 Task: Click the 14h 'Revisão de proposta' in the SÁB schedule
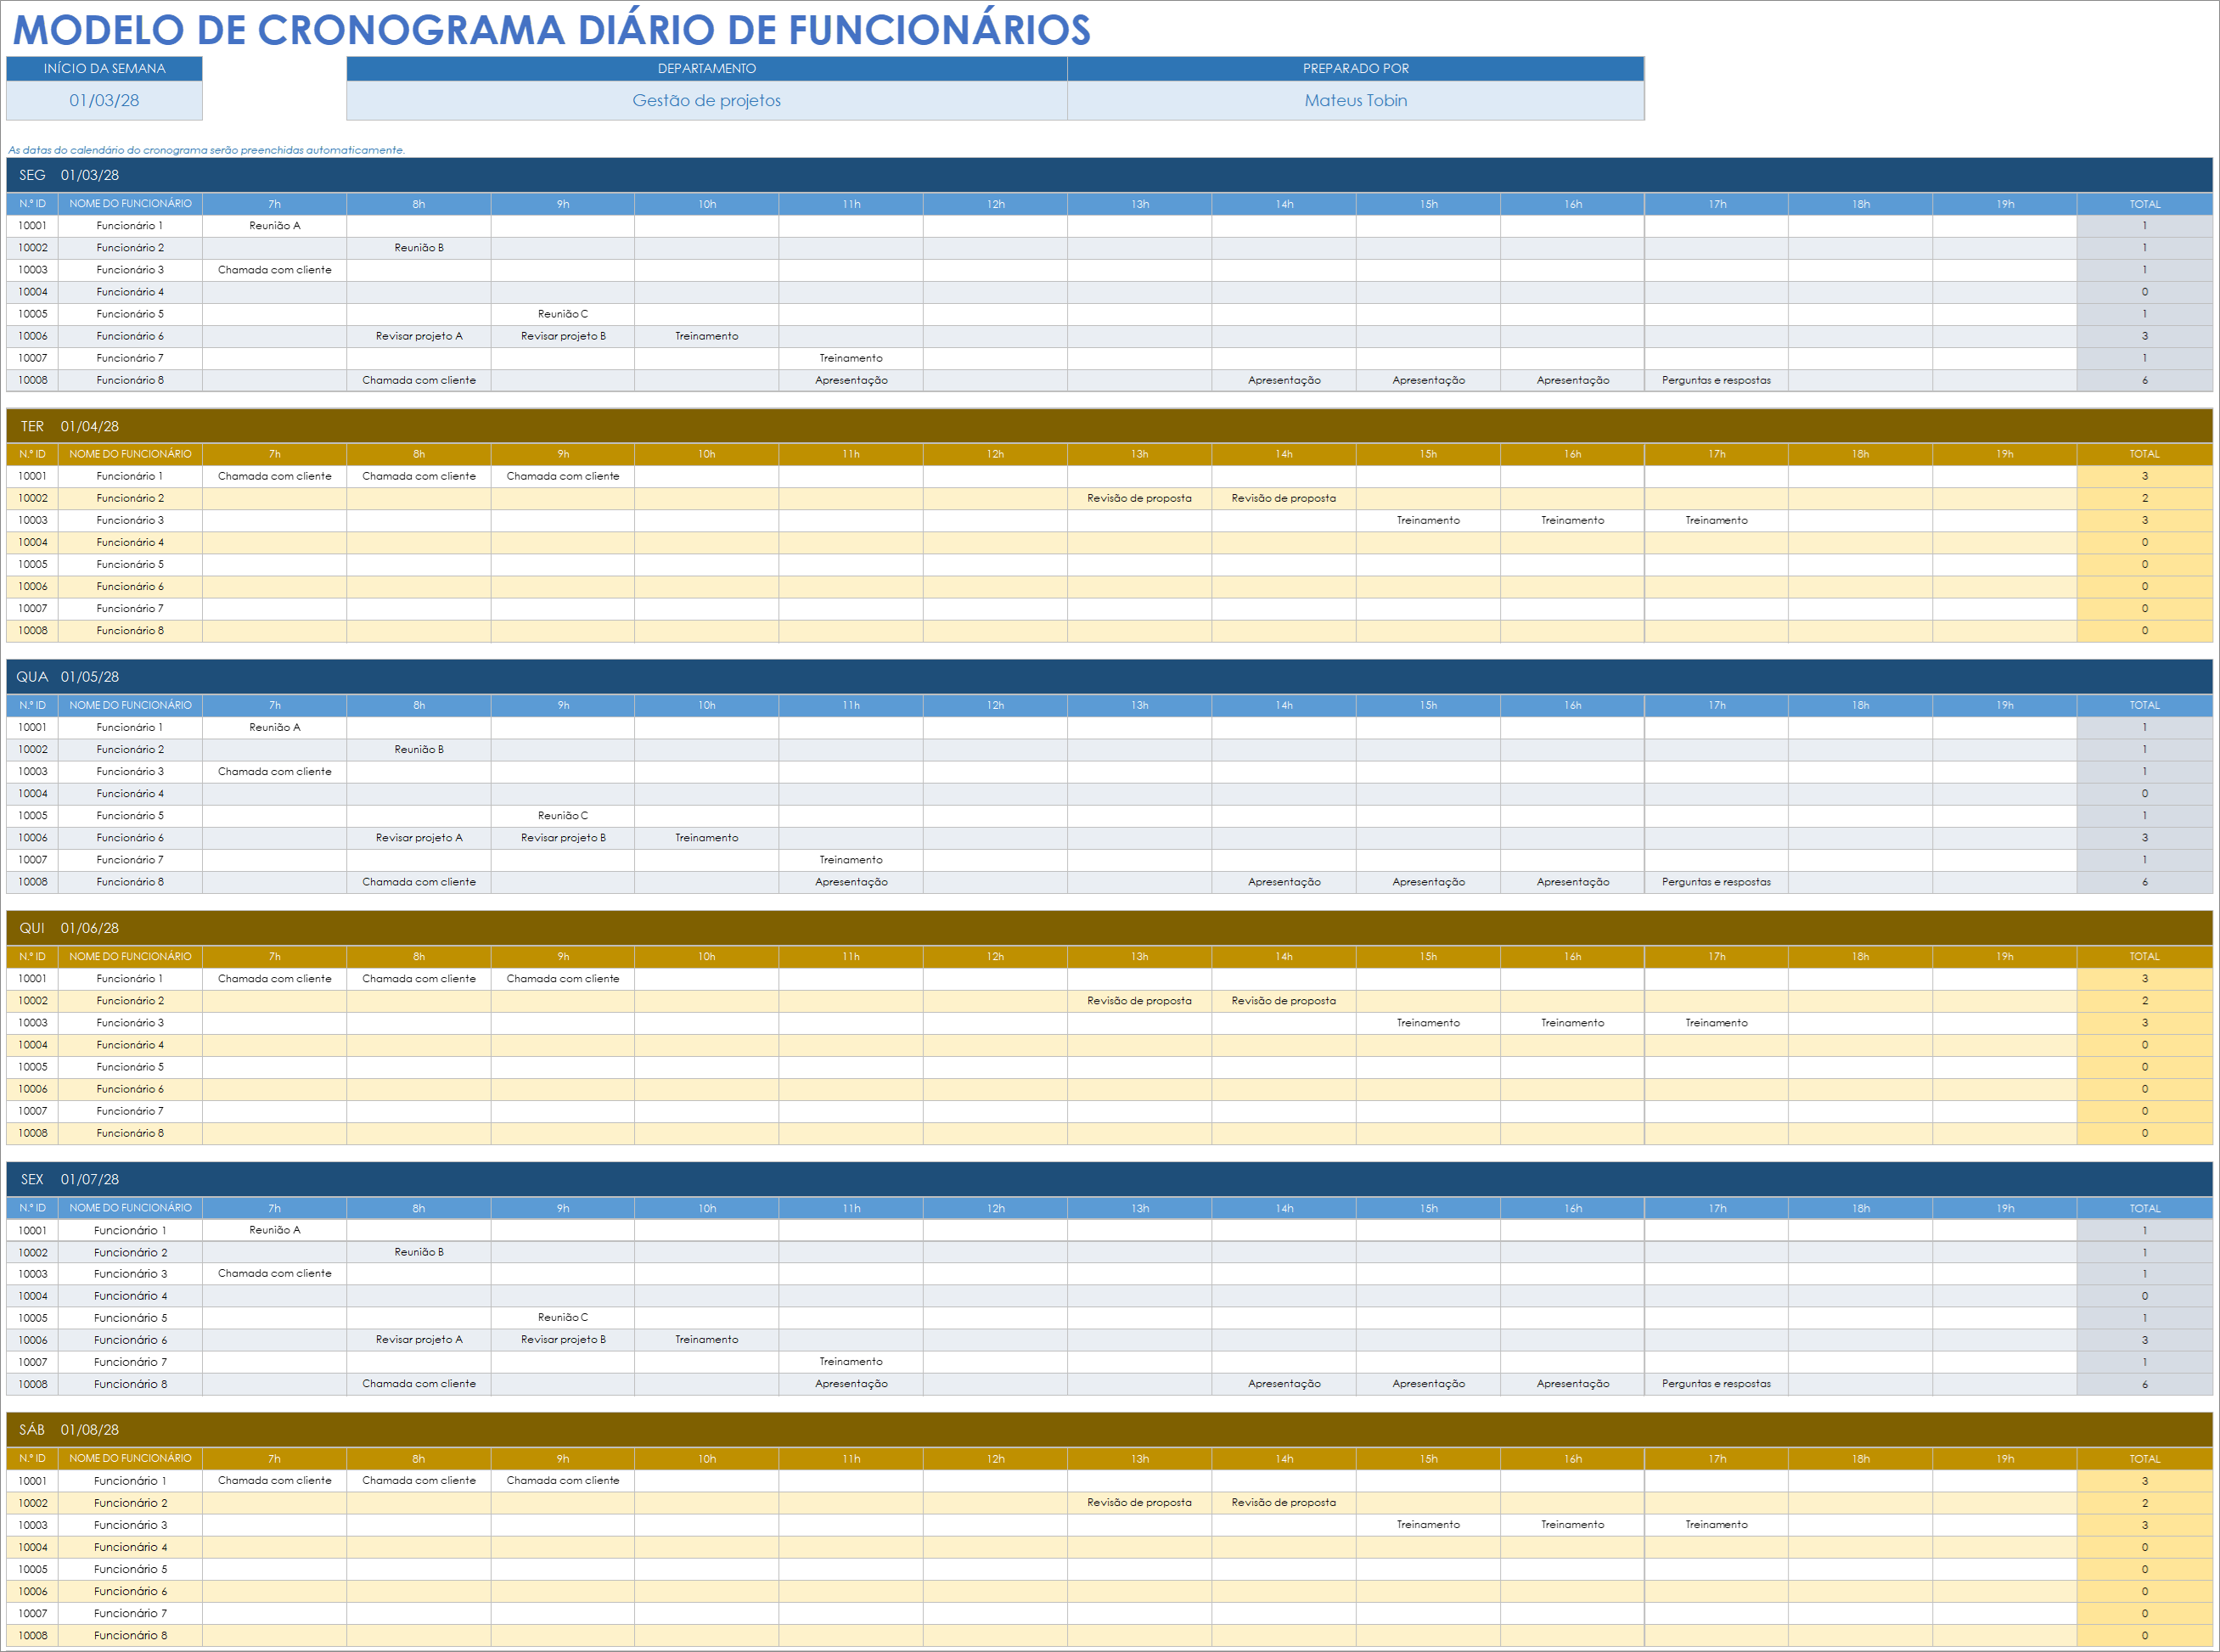(x=1283, y=1503)
